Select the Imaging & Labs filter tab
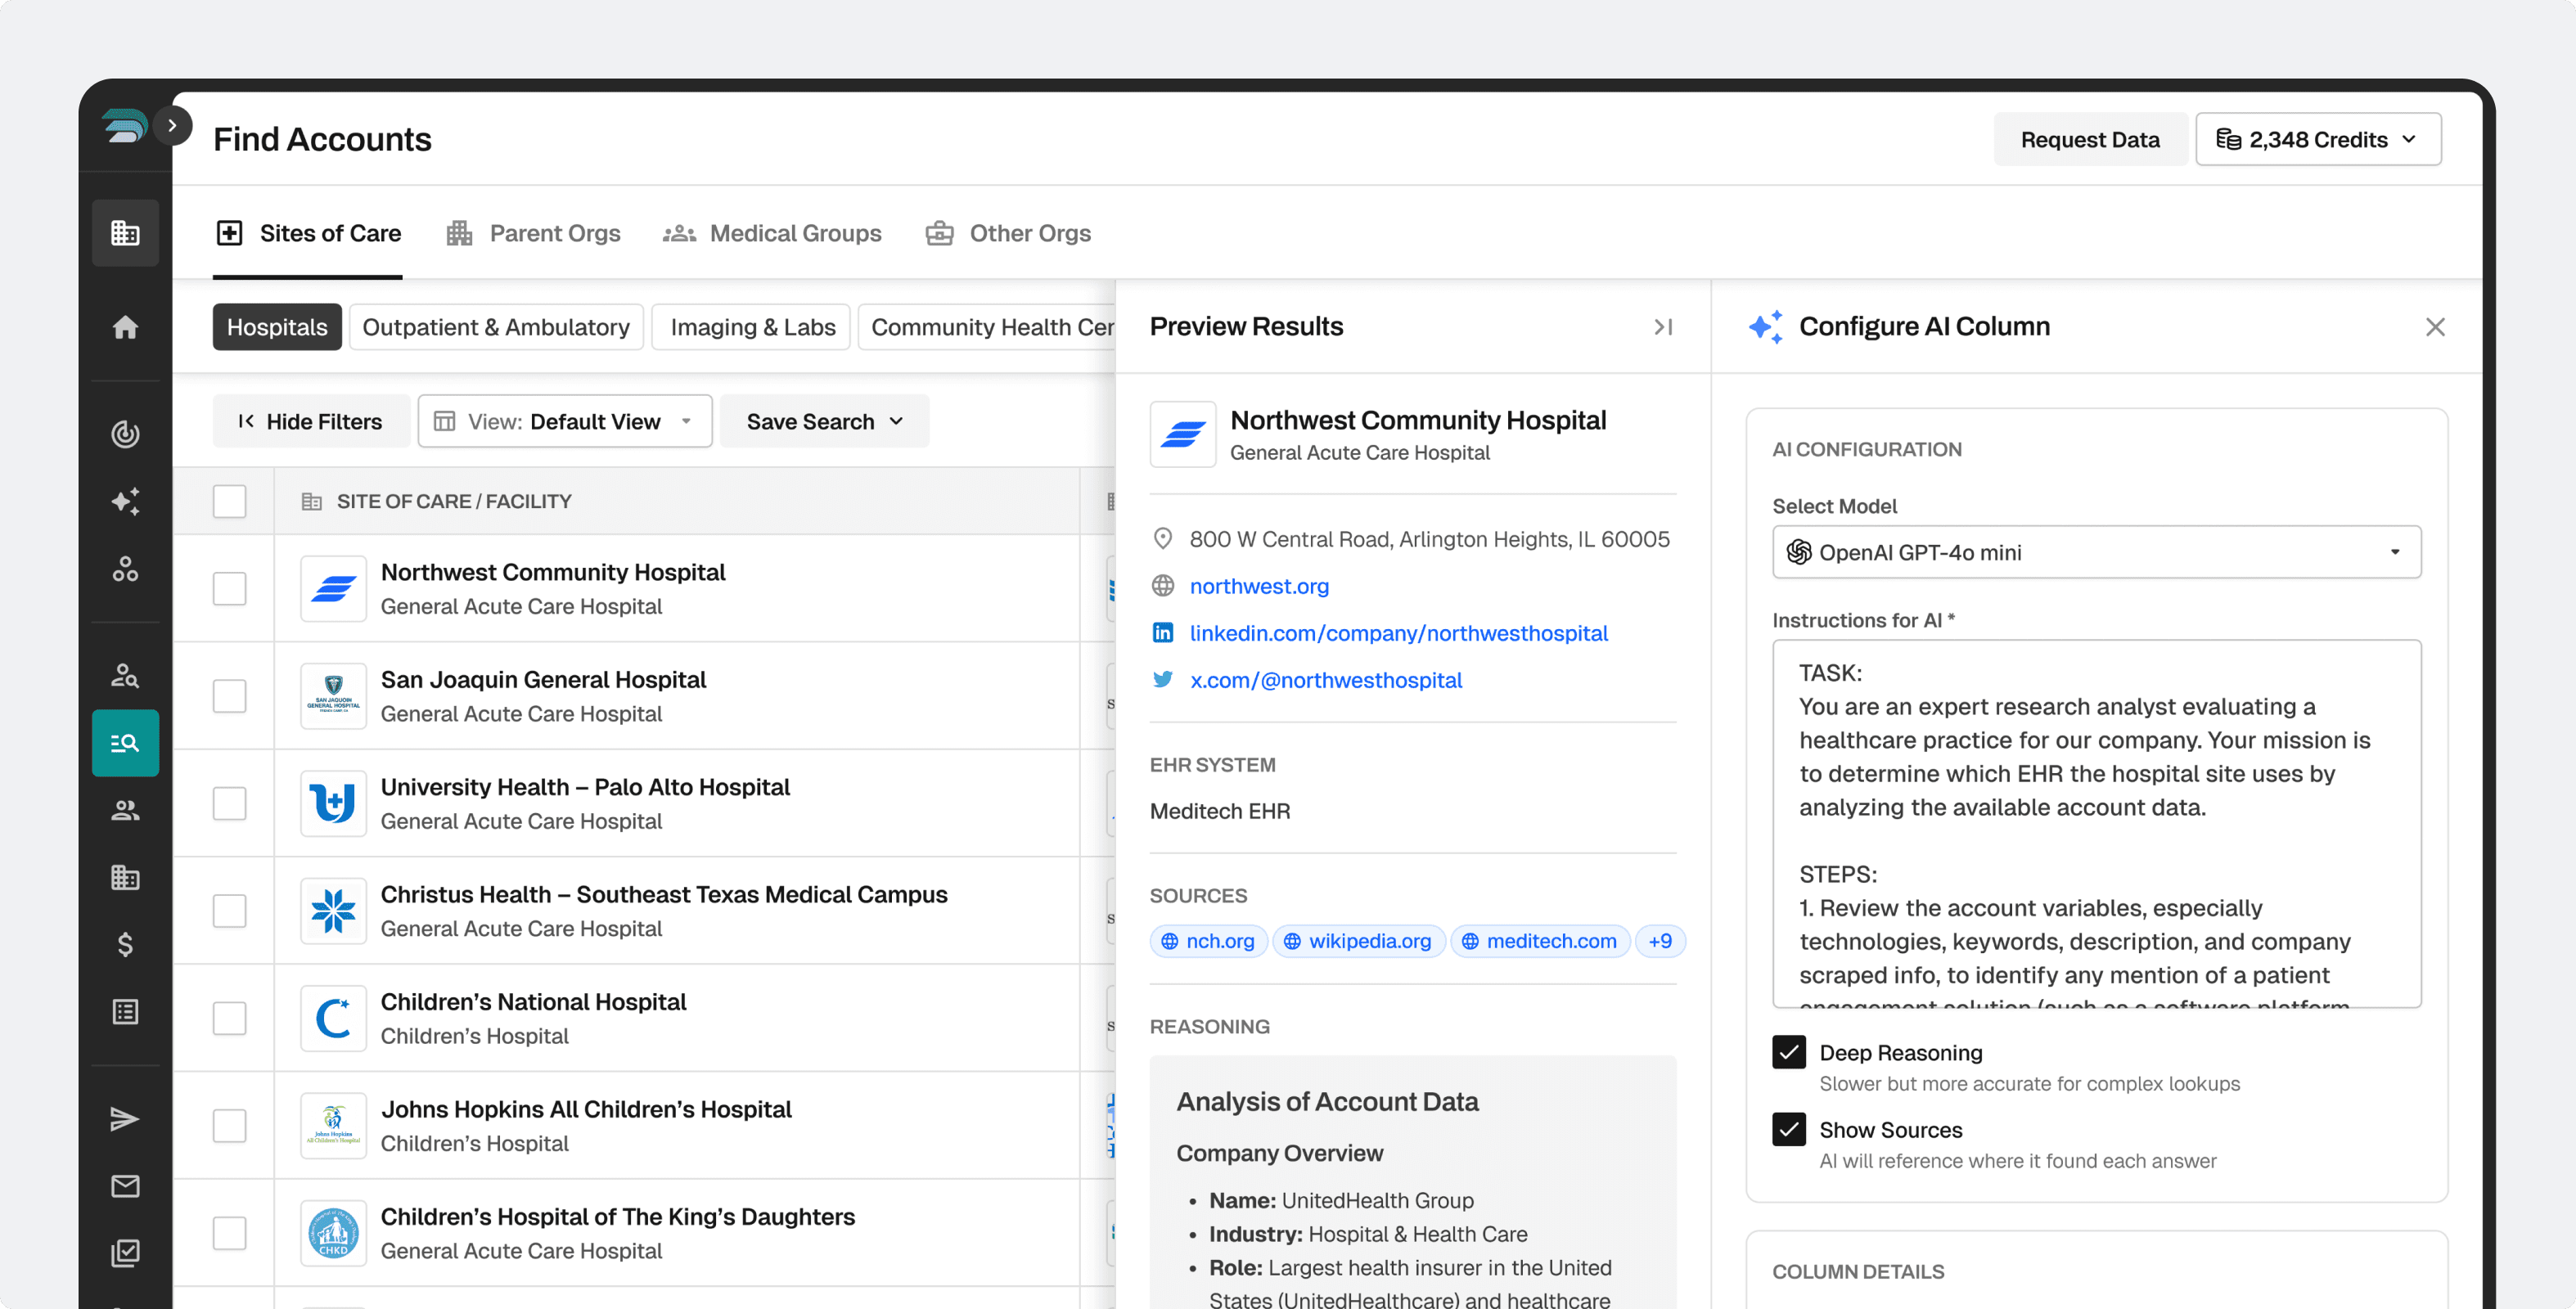The image size is (2576, 1309). coord(752,327)
